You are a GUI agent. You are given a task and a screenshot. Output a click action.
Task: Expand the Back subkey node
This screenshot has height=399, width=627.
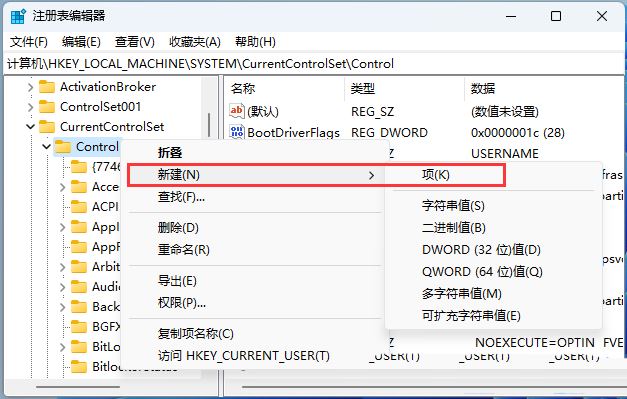[x=62, y=307]
